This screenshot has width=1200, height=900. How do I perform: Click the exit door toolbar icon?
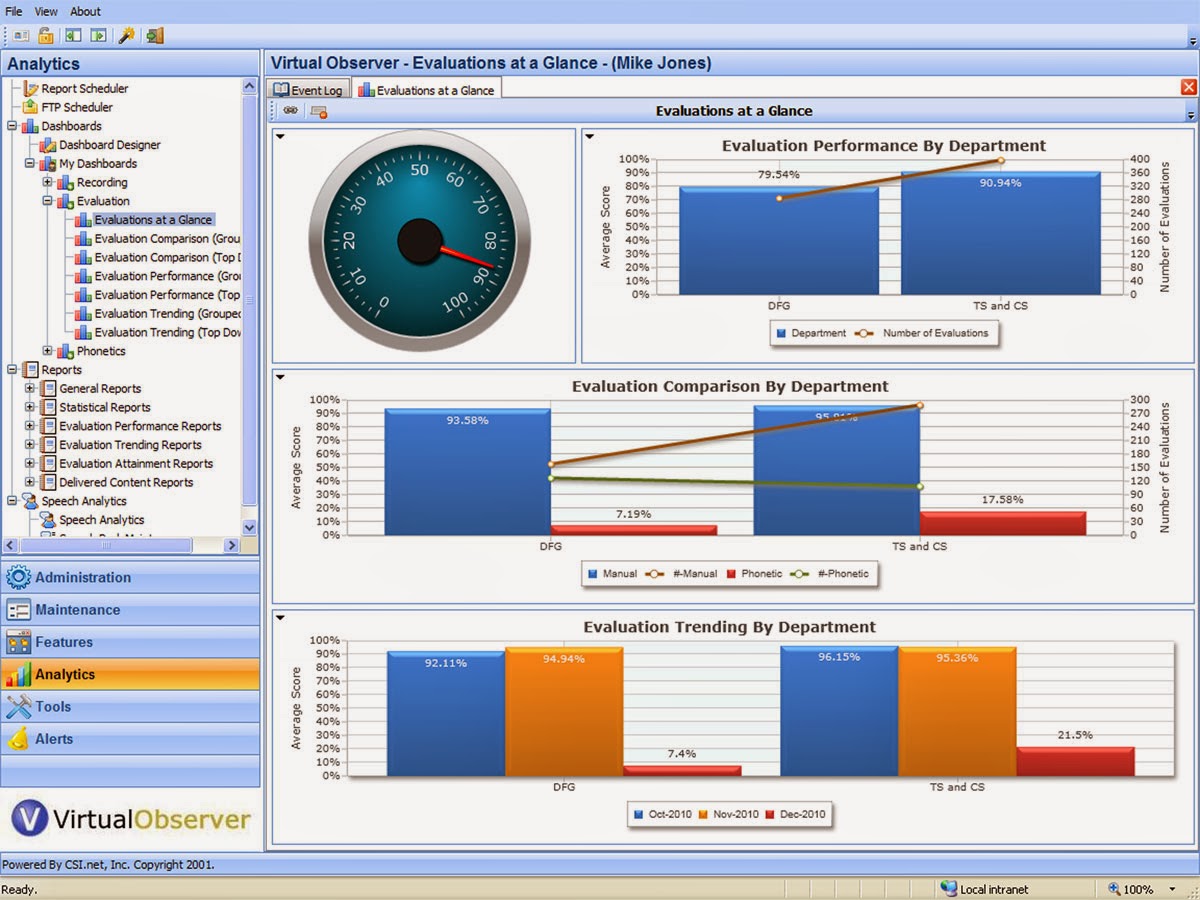[x=154, y=36]
